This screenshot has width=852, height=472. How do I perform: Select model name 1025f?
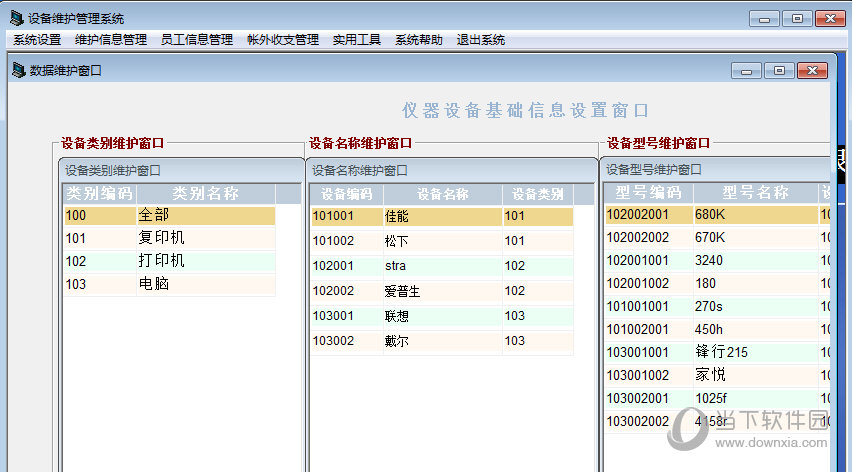pos(755,399)
